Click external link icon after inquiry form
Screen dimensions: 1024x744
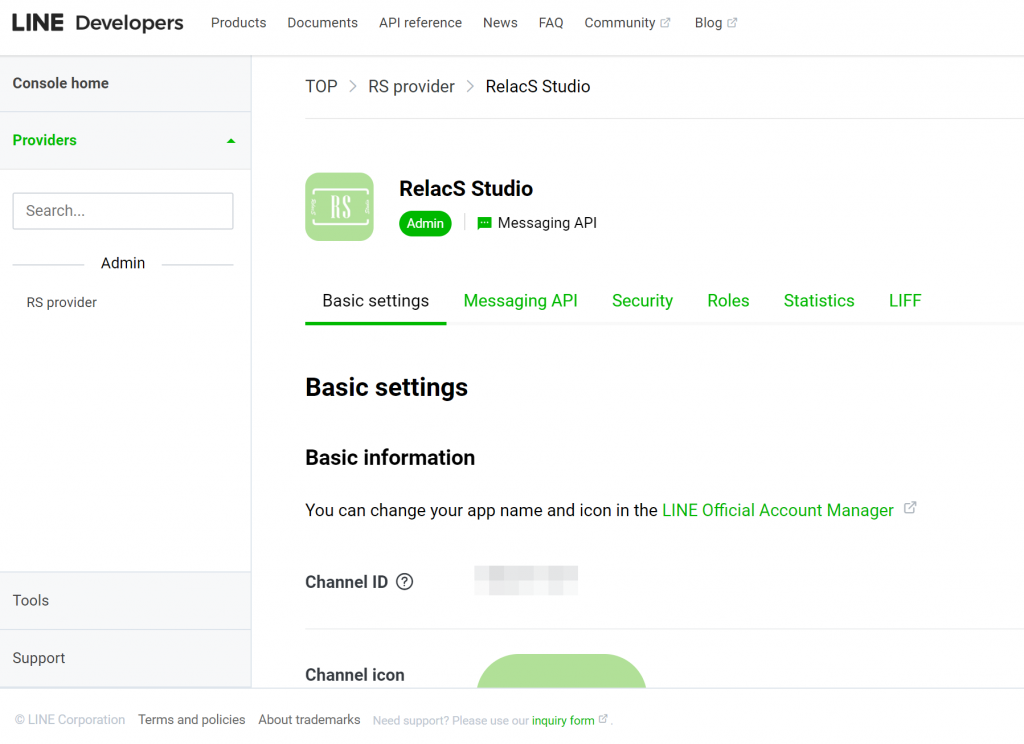point(603,719)
